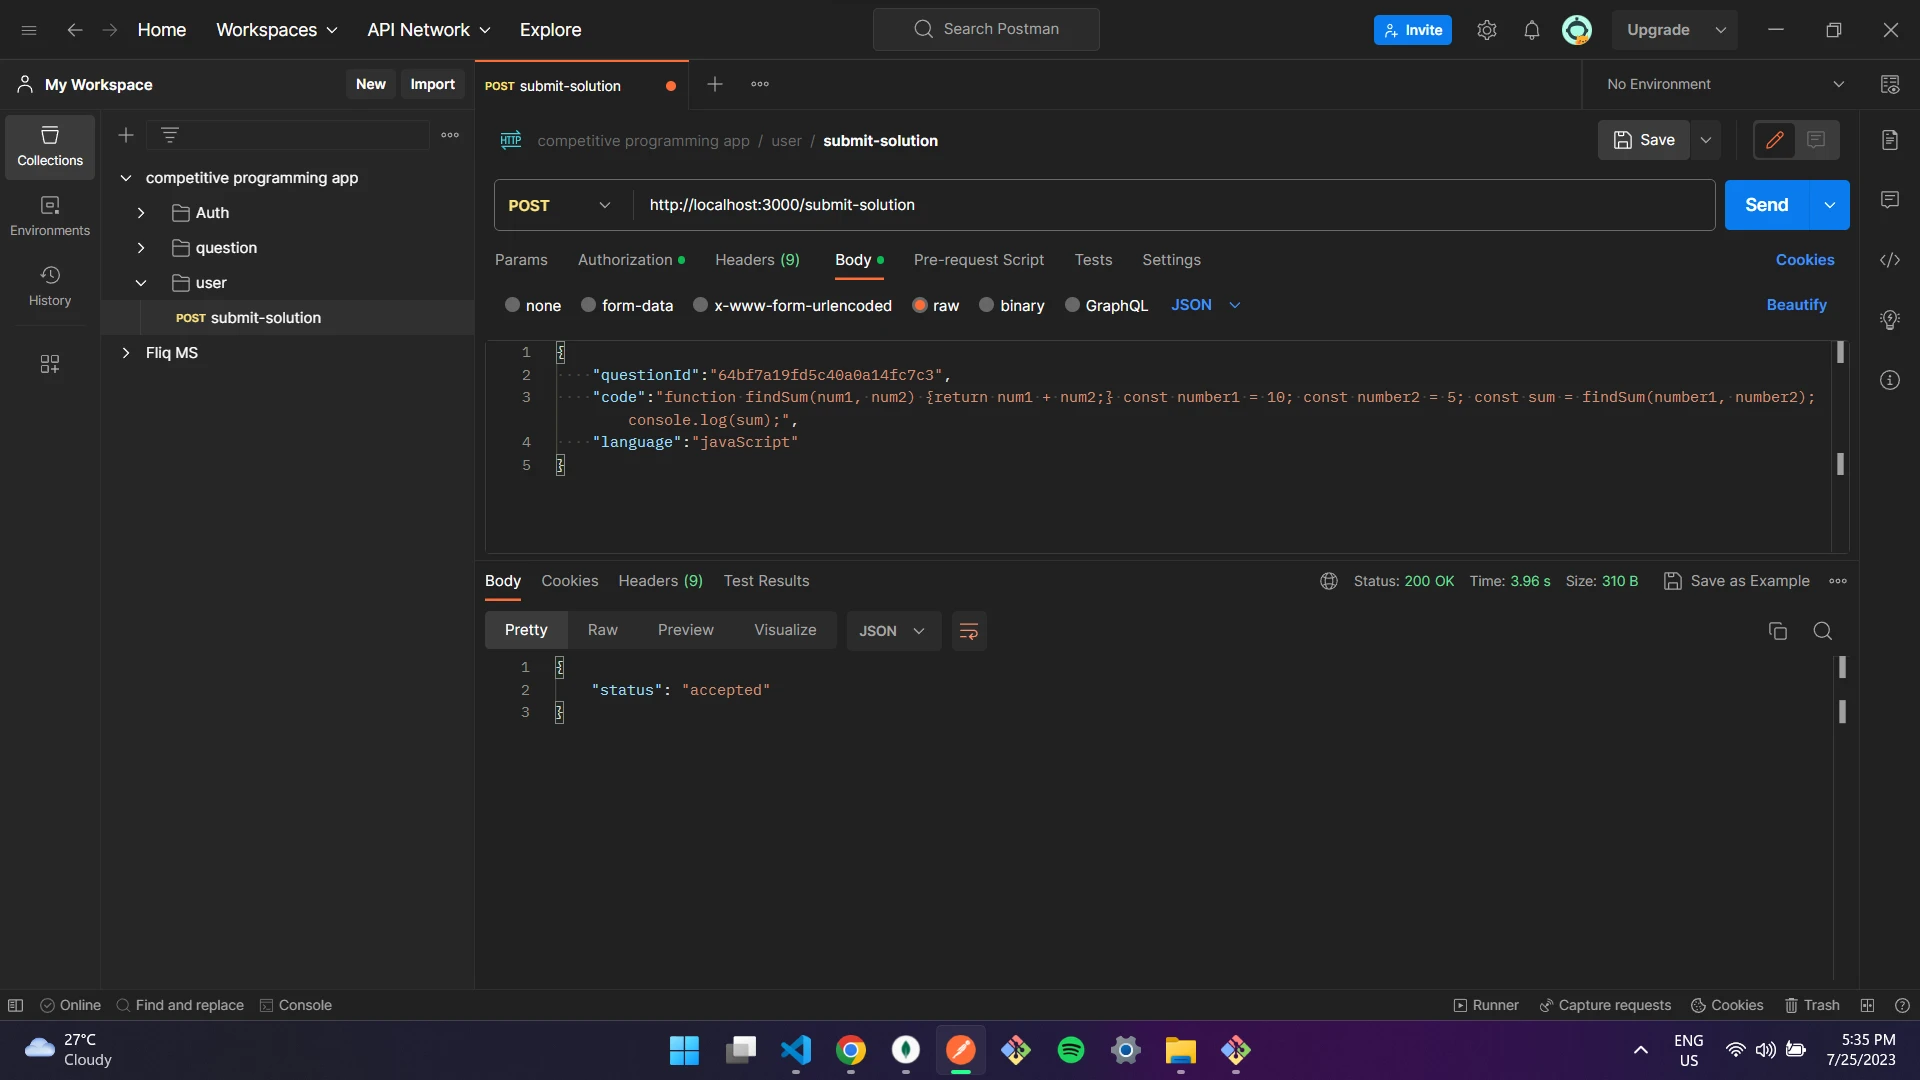Click the Save button
This screenshot has height=1080, width=1920.
click(x=1644, y=140)
